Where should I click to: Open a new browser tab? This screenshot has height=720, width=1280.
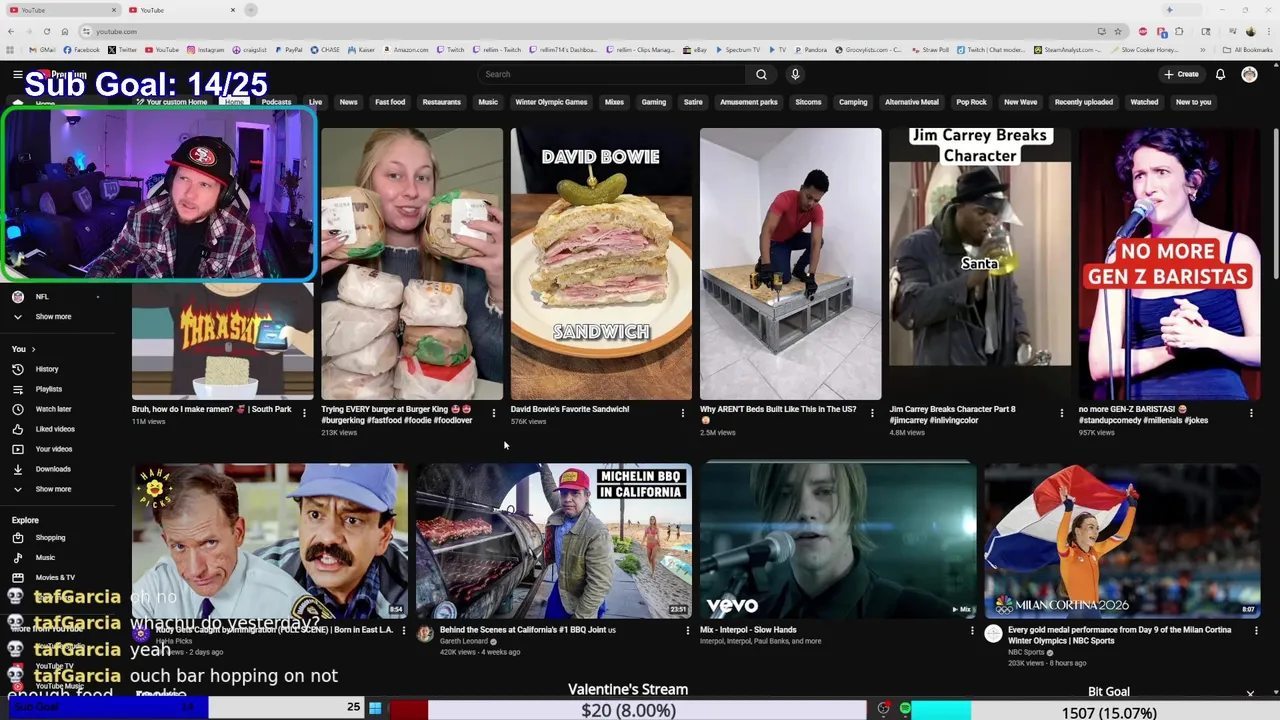click(250, 10)
